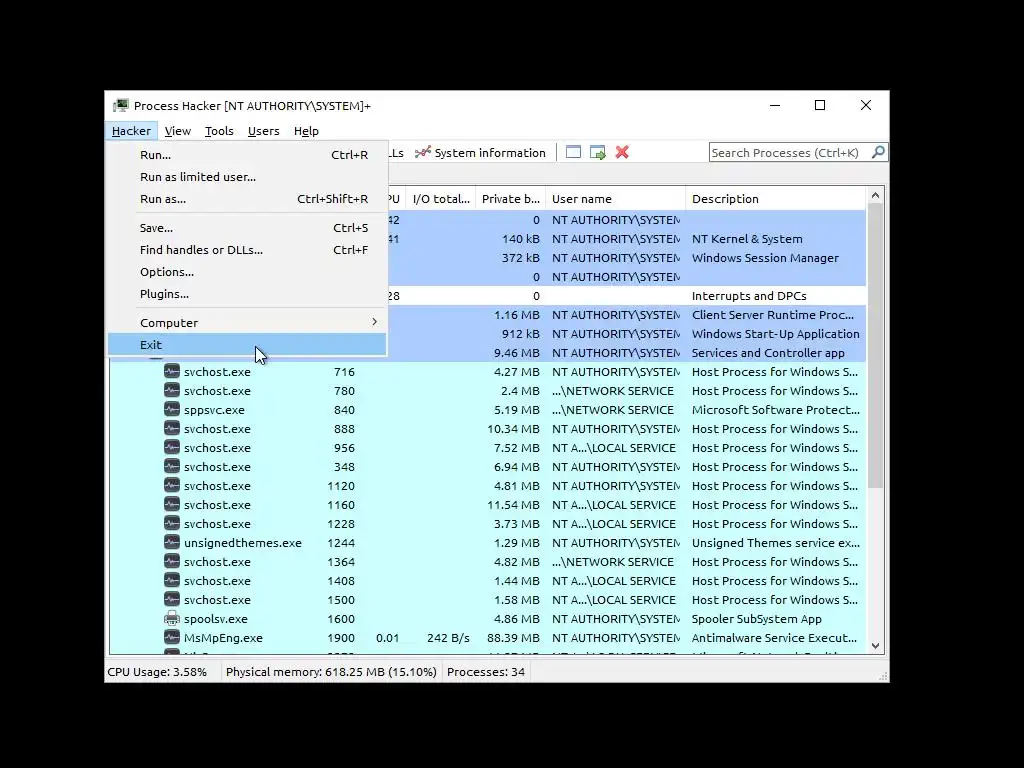Select Save... in the menu

point(248,228)
